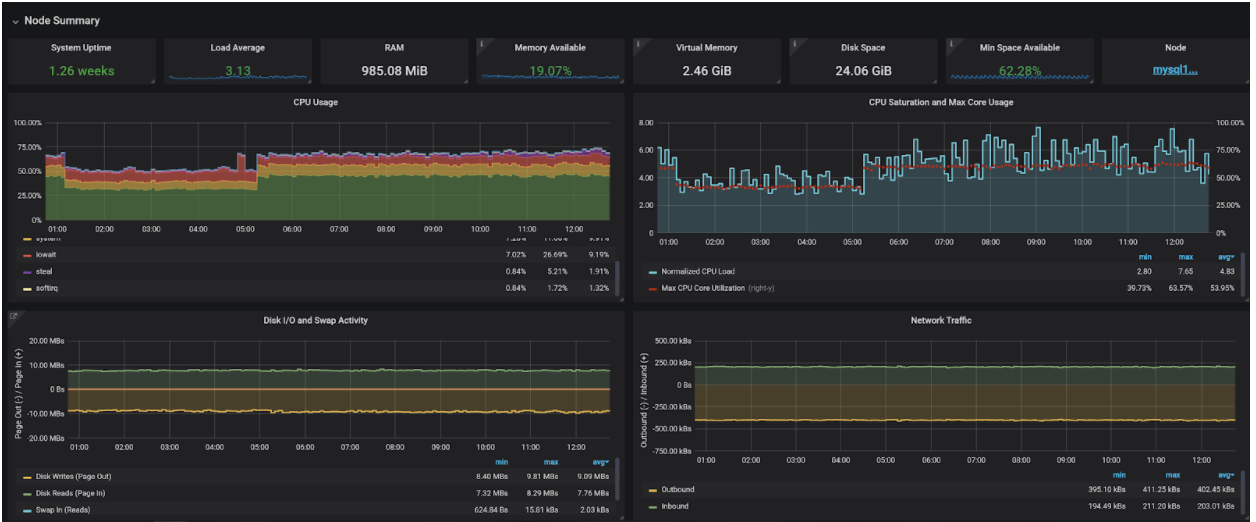Image resolution: width=1256 pixels, height=522 pixels.
Task: Click the Memory Available info corner icon
Action: pyautogui.click(x=481, y=44)
